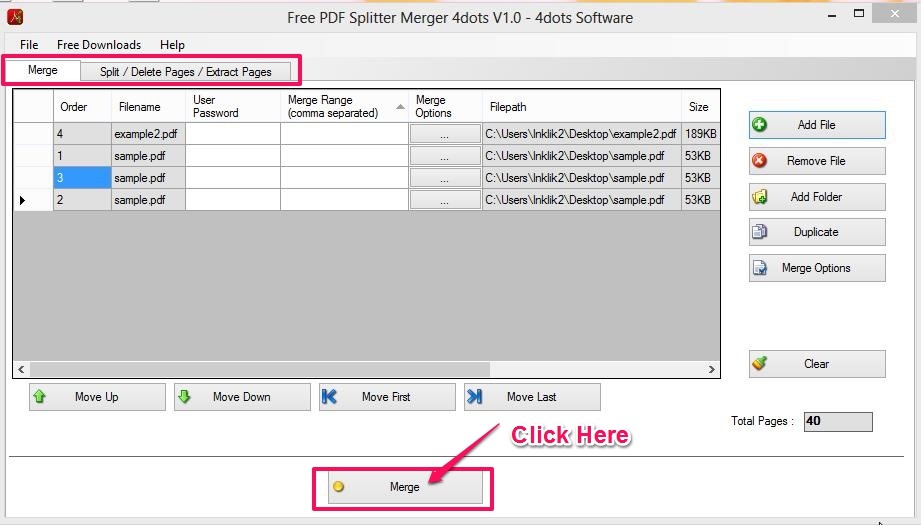Open the Free Downloads menu
This screenshot has width=921, height=525.
(99, 45)
